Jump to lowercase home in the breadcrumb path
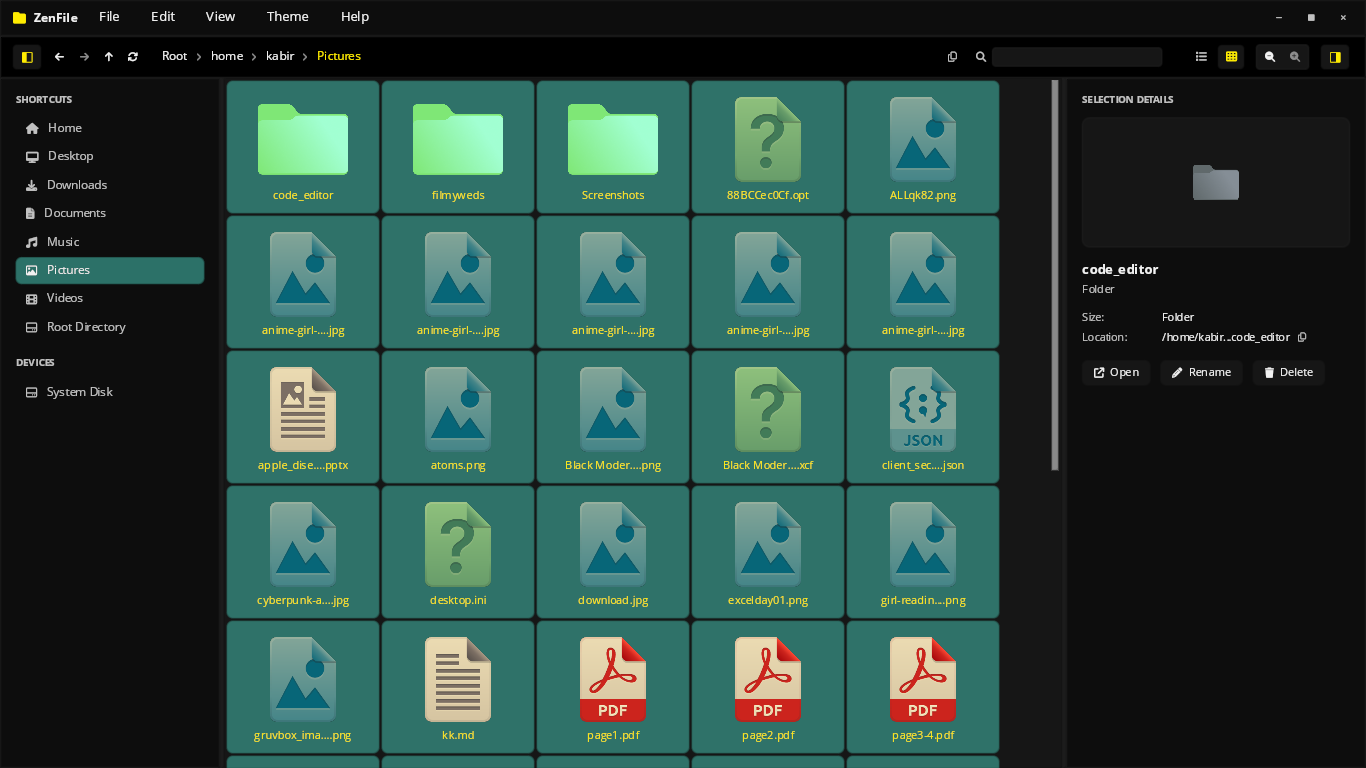This screenshot has height=768, width=1366. coord(227,56)
